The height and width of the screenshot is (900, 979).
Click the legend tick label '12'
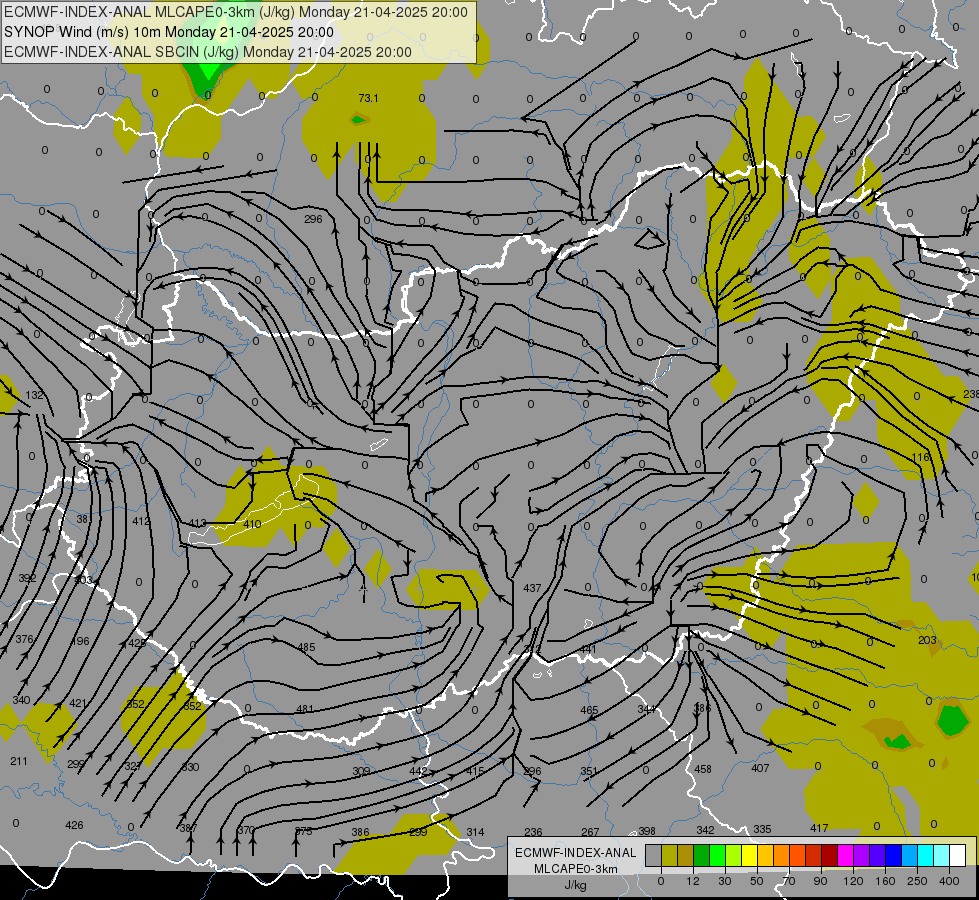tap(693, 881)
